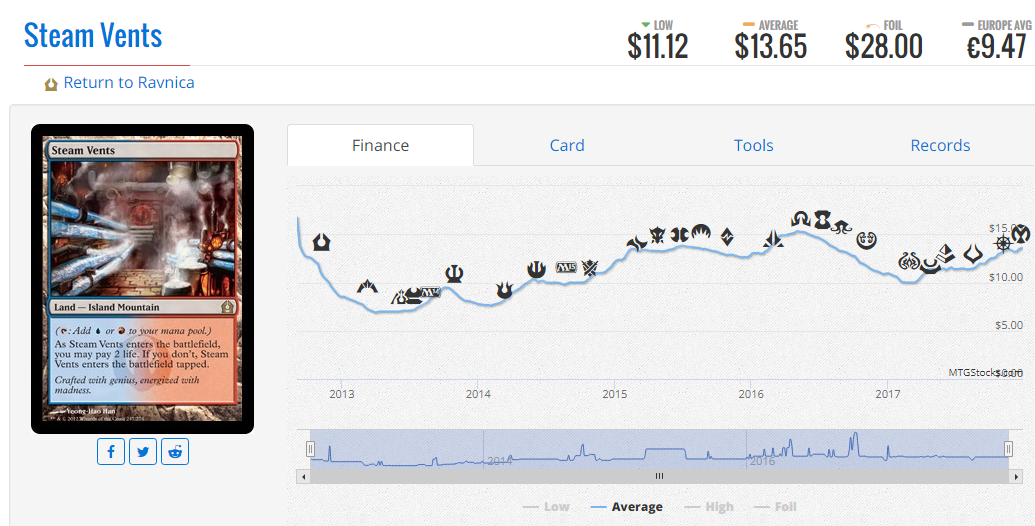Toggle the Average price series in the legend
Screen dimensions: 1035x526
tap(626, 507)
